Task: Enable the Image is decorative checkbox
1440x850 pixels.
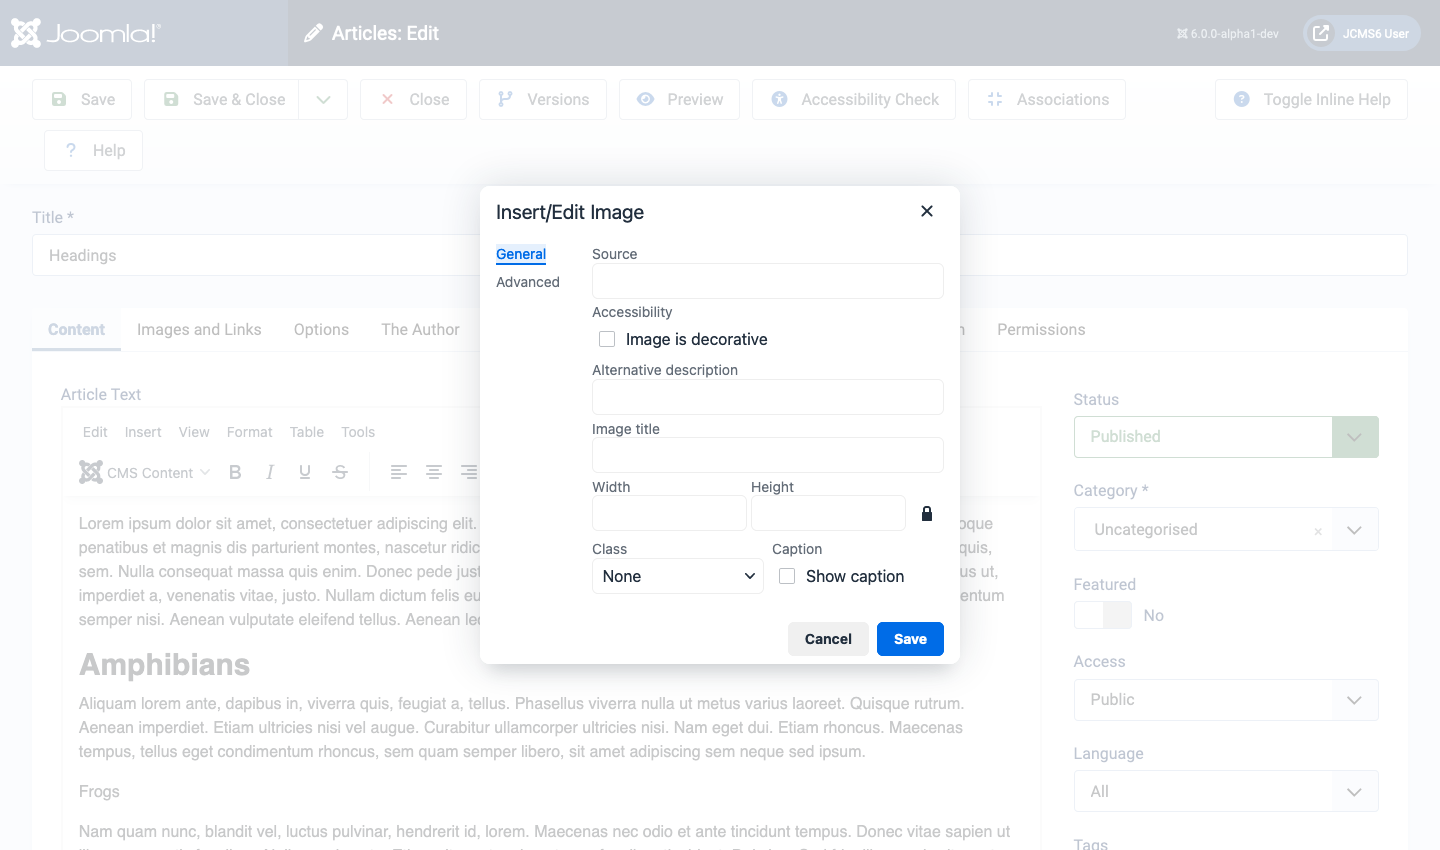Action: pyautogui.click(x=607, y=339)
